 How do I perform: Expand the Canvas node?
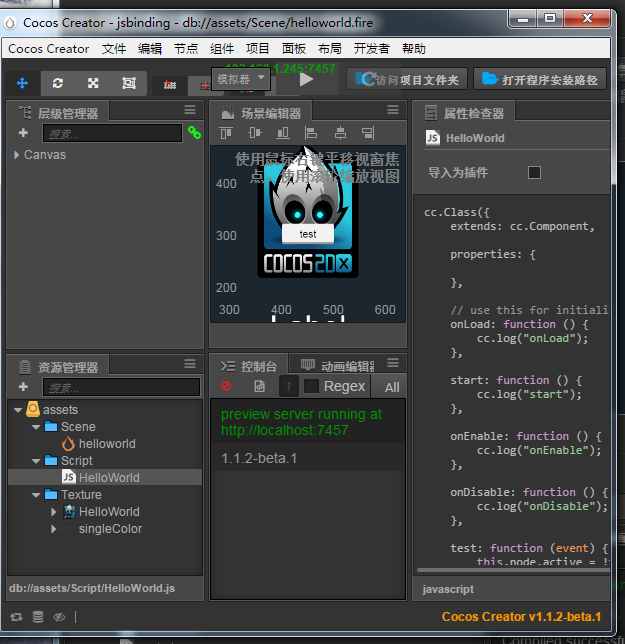(16, 155)
